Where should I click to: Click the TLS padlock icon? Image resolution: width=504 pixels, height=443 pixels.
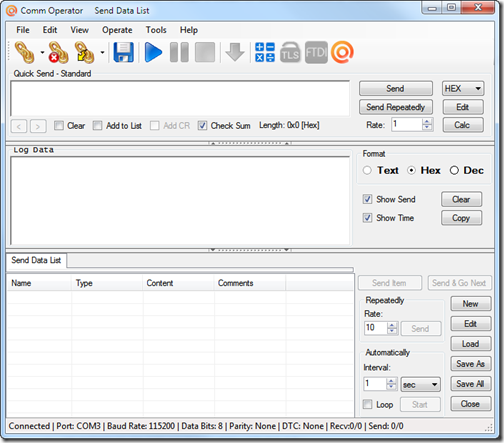tap(290, 52)
